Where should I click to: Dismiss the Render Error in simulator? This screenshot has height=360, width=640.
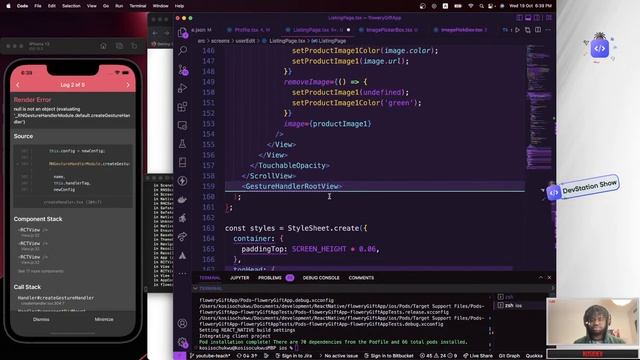pos(41,319)
